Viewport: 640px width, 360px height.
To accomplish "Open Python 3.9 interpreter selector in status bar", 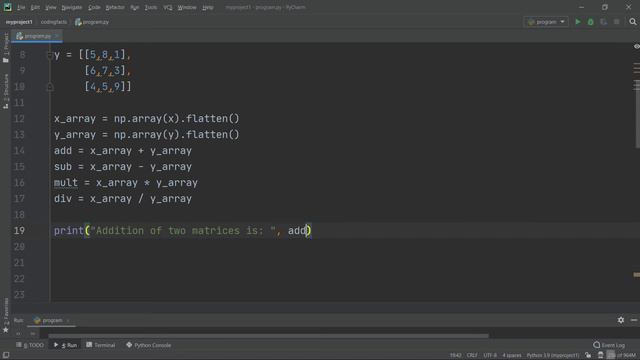I will point(553,356).
